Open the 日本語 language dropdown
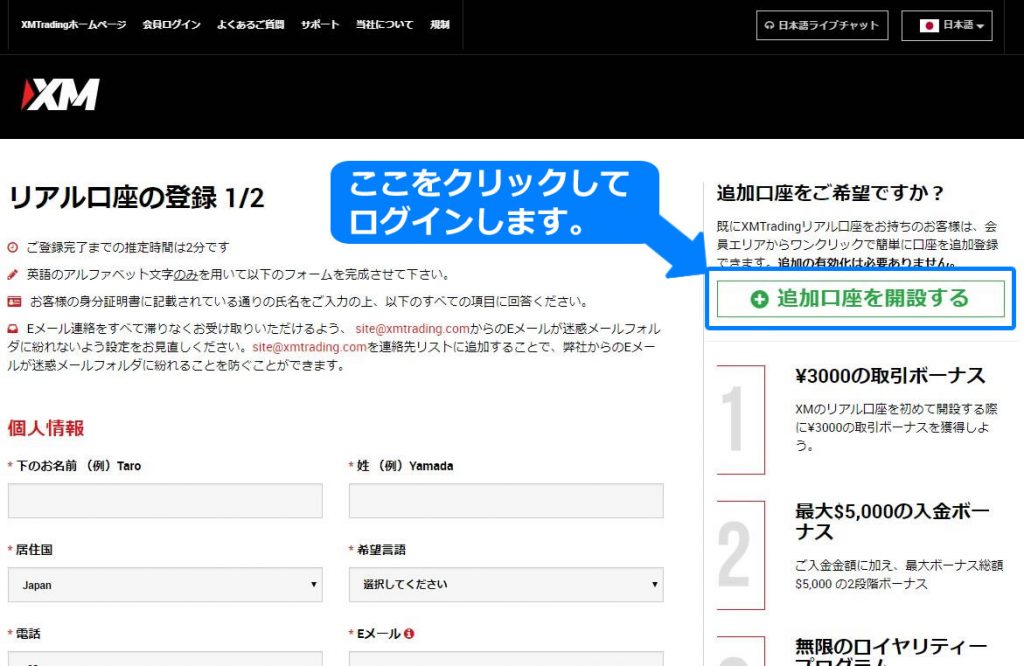The width and height of the screenshot is (1024, 666). [x=947, y=25]
